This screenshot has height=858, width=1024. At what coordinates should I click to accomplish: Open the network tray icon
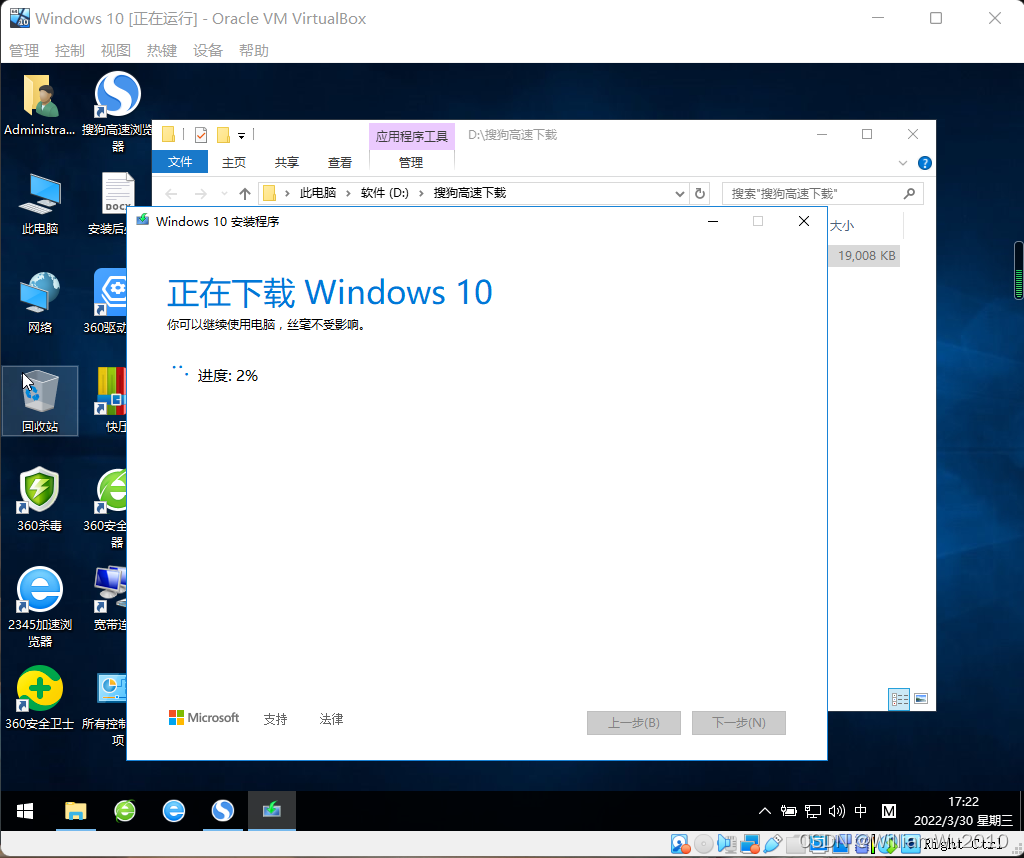(x=813, y=811)
